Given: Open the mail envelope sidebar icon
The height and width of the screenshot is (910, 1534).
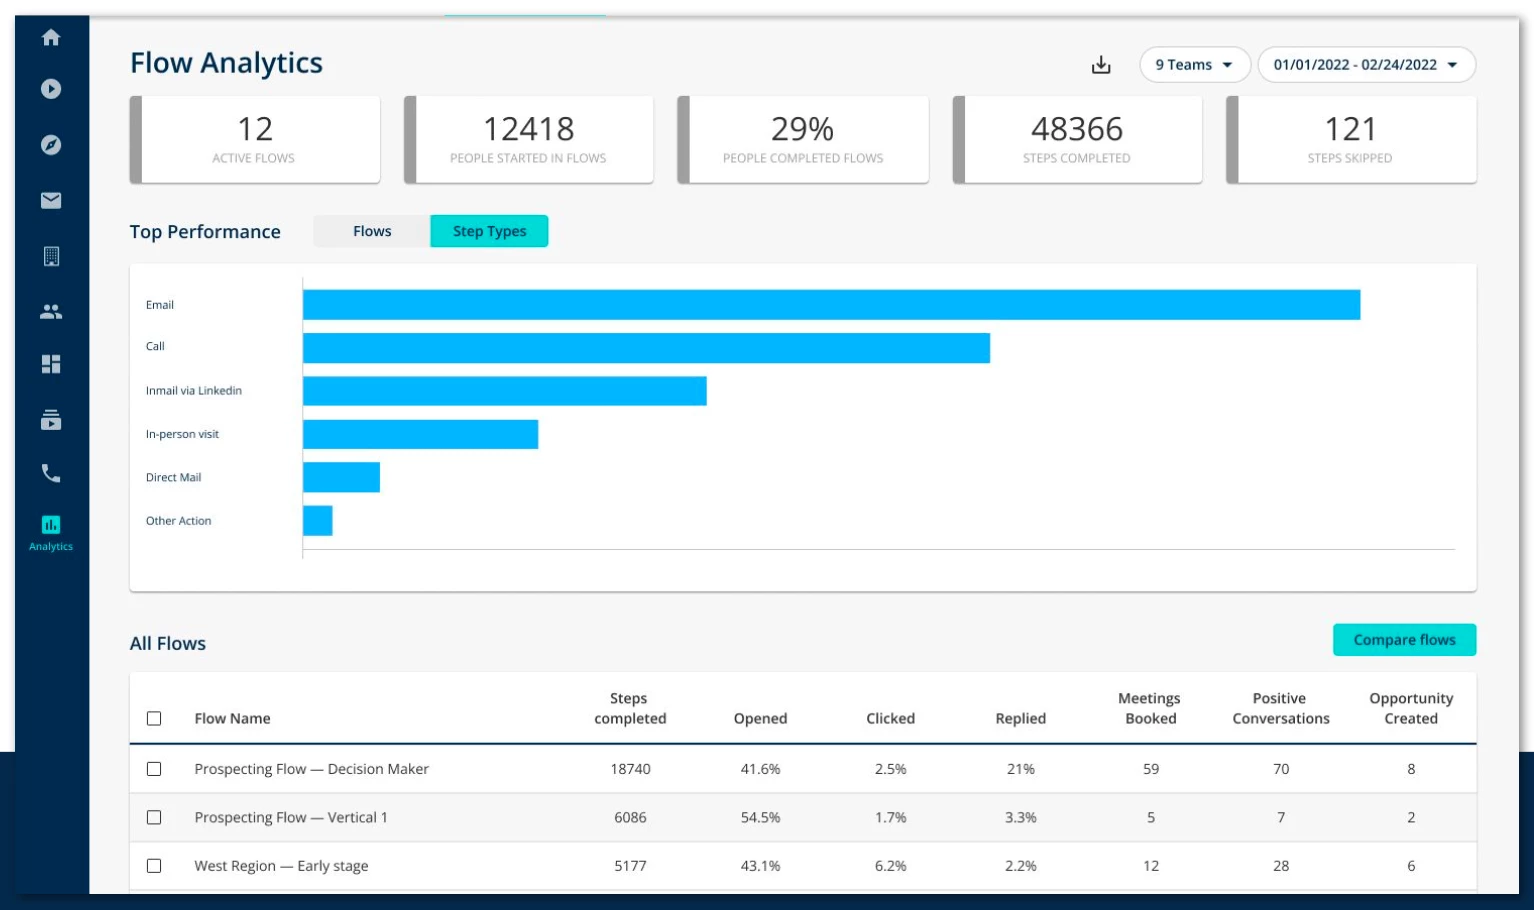Looking at the screenshot, I should tap(51, 201).
